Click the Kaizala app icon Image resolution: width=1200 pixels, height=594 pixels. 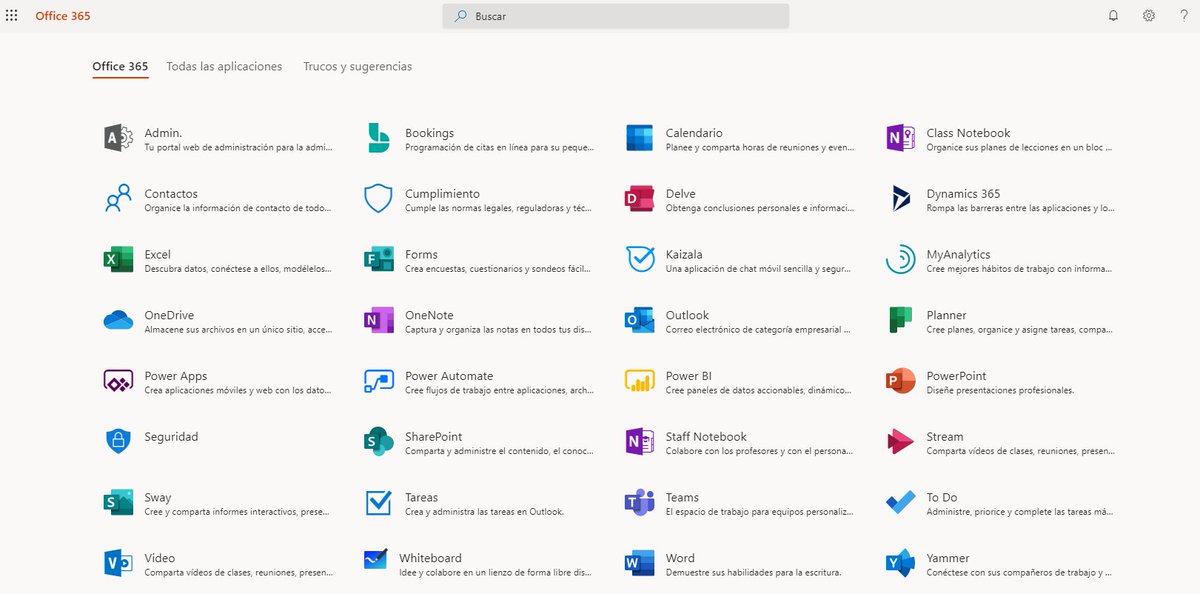tap(639, 260)
